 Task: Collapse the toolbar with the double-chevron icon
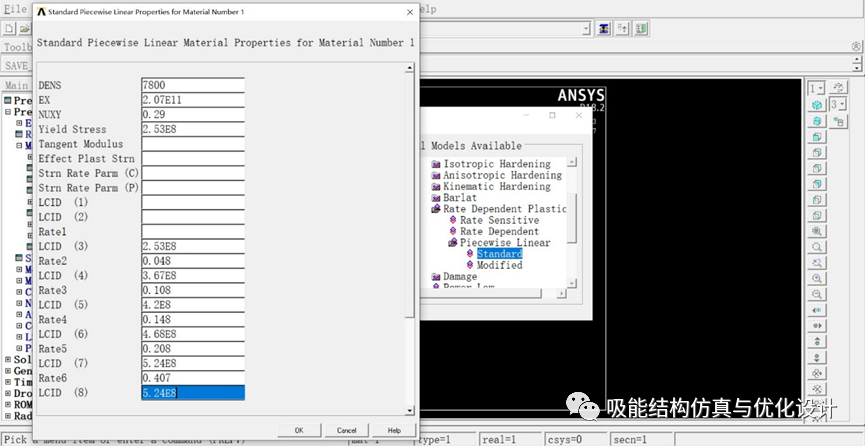point(856,46)
